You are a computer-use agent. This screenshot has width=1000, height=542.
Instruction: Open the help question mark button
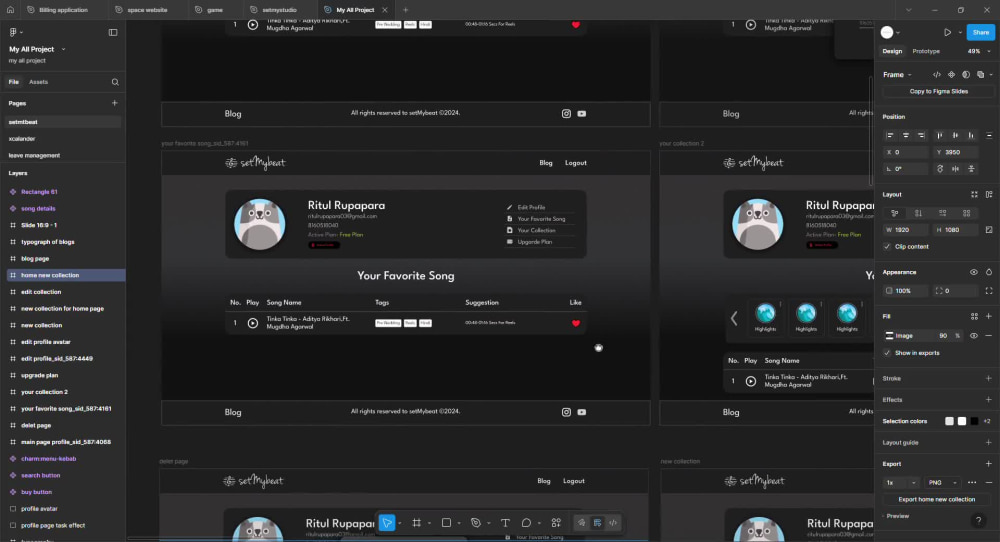(978, 521)
